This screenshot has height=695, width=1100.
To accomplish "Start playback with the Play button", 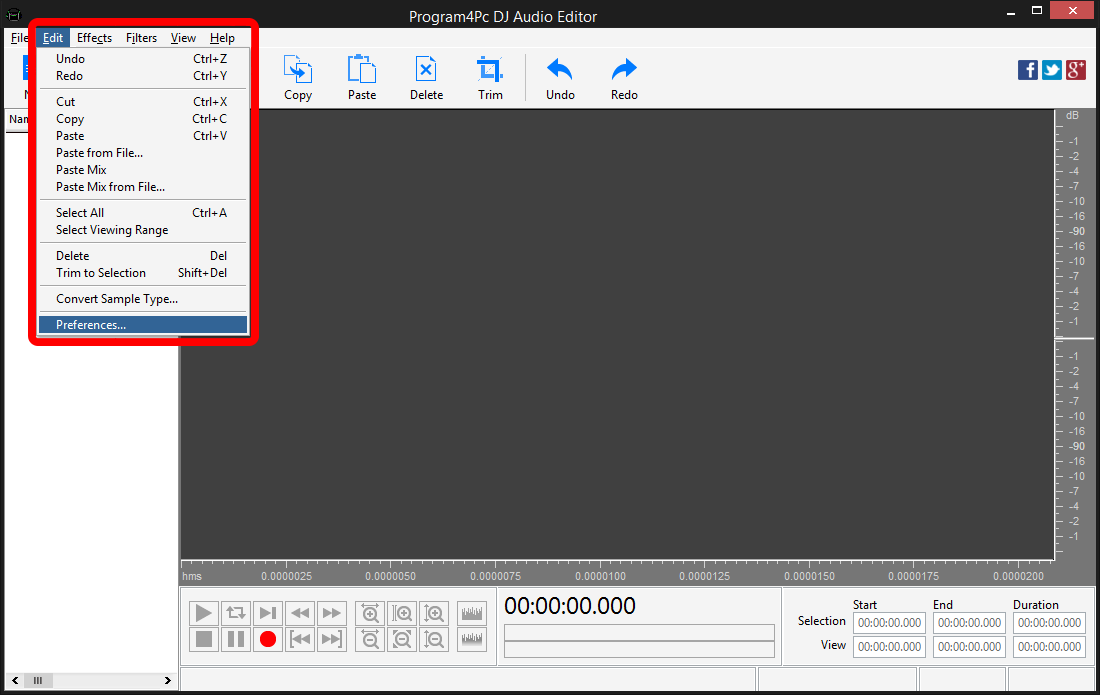I will pos(203,613).
